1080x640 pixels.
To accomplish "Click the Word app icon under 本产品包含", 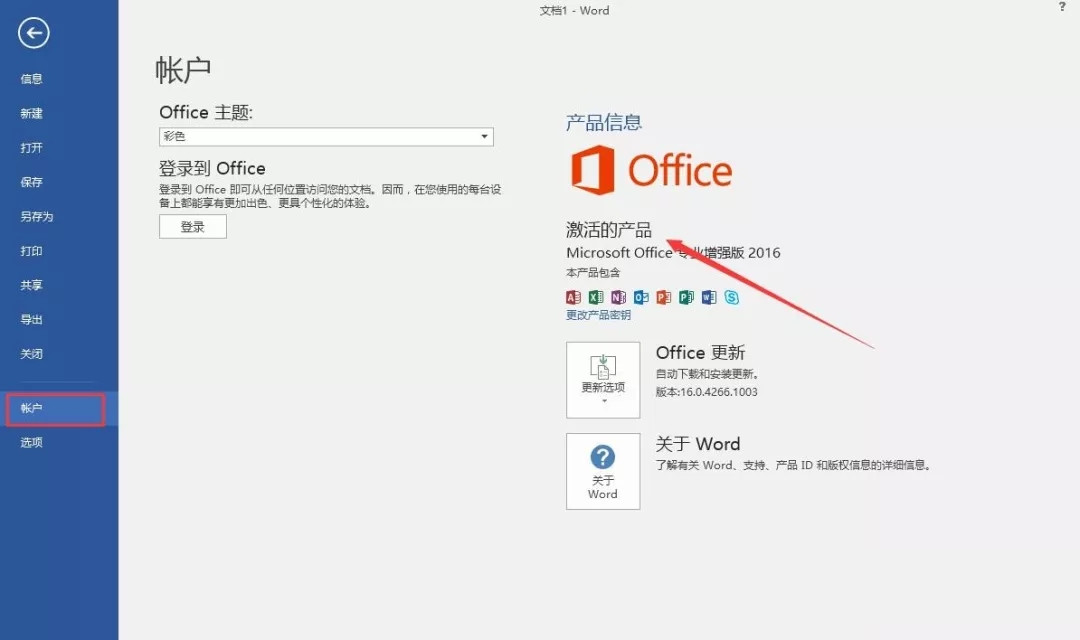I will tap(709, 297).
